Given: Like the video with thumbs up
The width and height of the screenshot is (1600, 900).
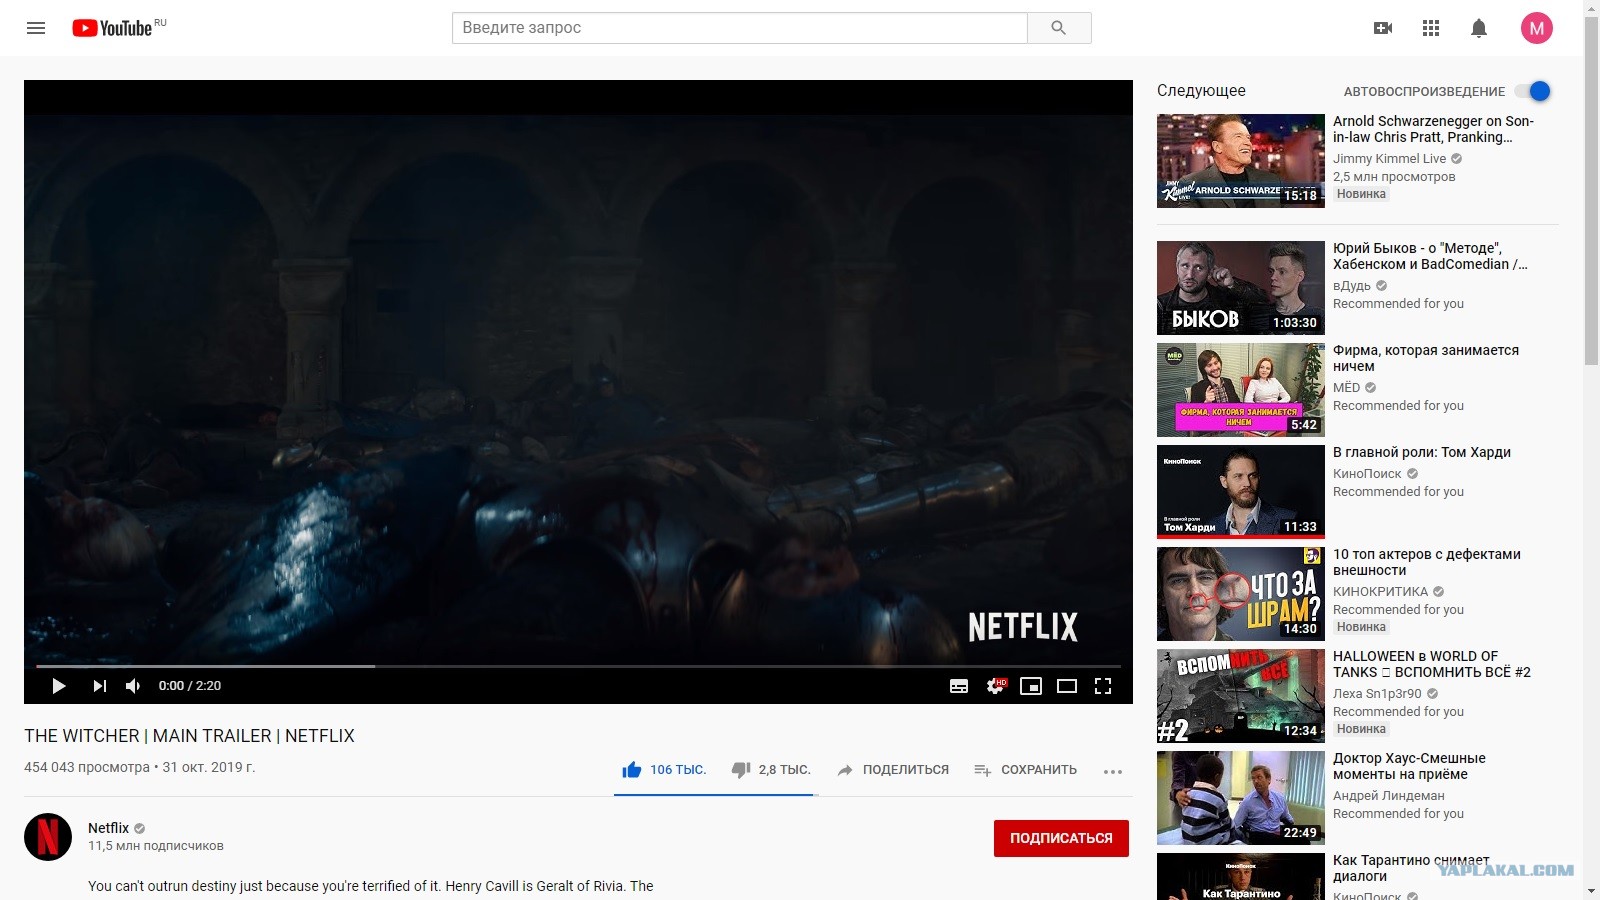Looking at the screenshot, I should click(x=664, y=770).
